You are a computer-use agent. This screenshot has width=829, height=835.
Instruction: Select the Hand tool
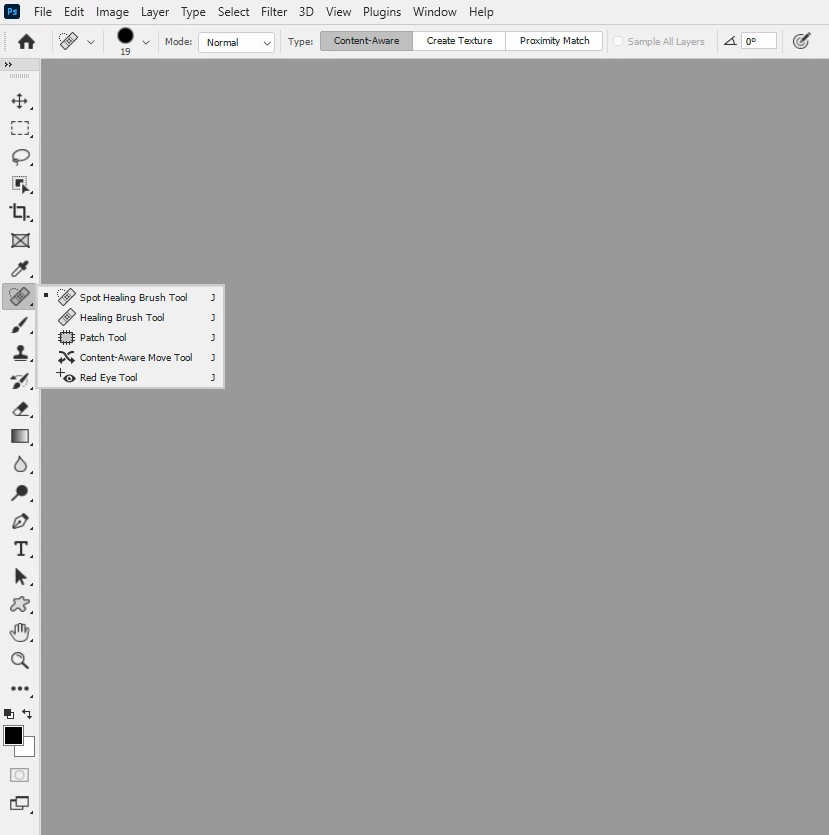pos(20,632)
